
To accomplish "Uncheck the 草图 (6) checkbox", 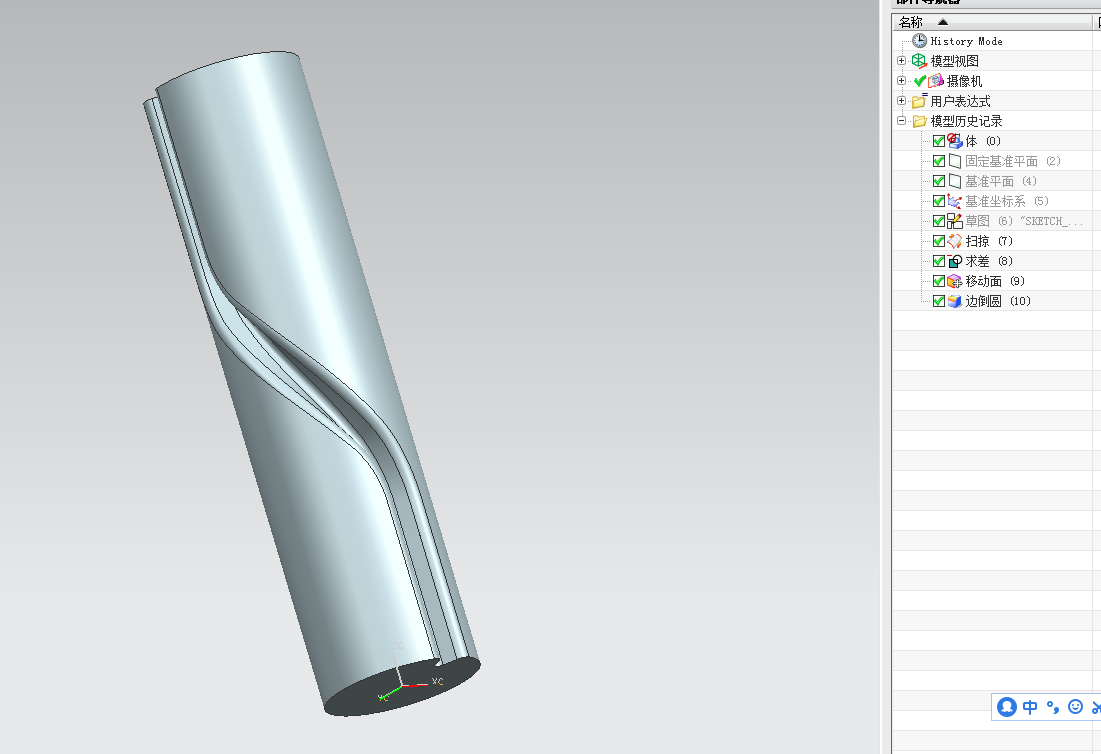I will click(939, 221).
